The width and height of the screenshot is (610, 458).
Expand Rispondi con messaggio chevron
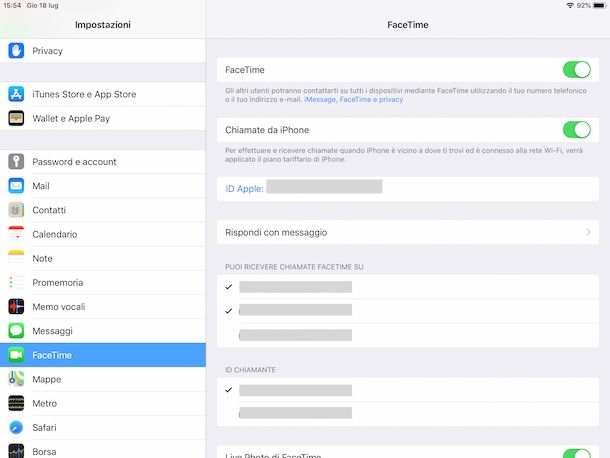click(x=588, y=232)
